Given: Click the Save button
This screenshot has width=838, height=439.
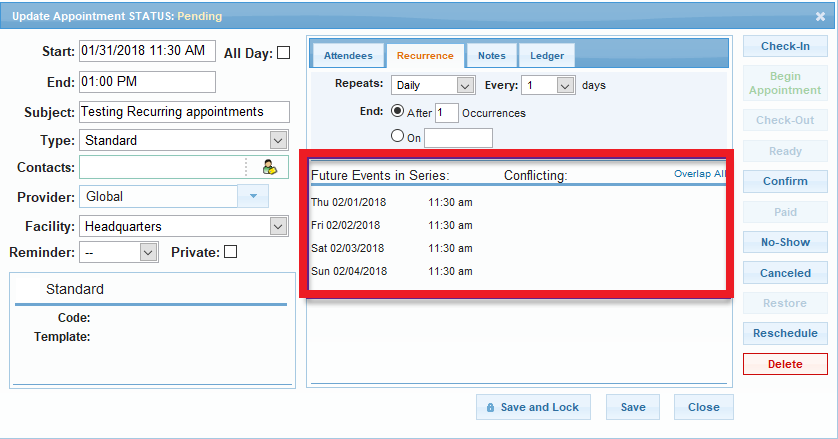Looking at the screenshot, I should [x=633, y=407].
